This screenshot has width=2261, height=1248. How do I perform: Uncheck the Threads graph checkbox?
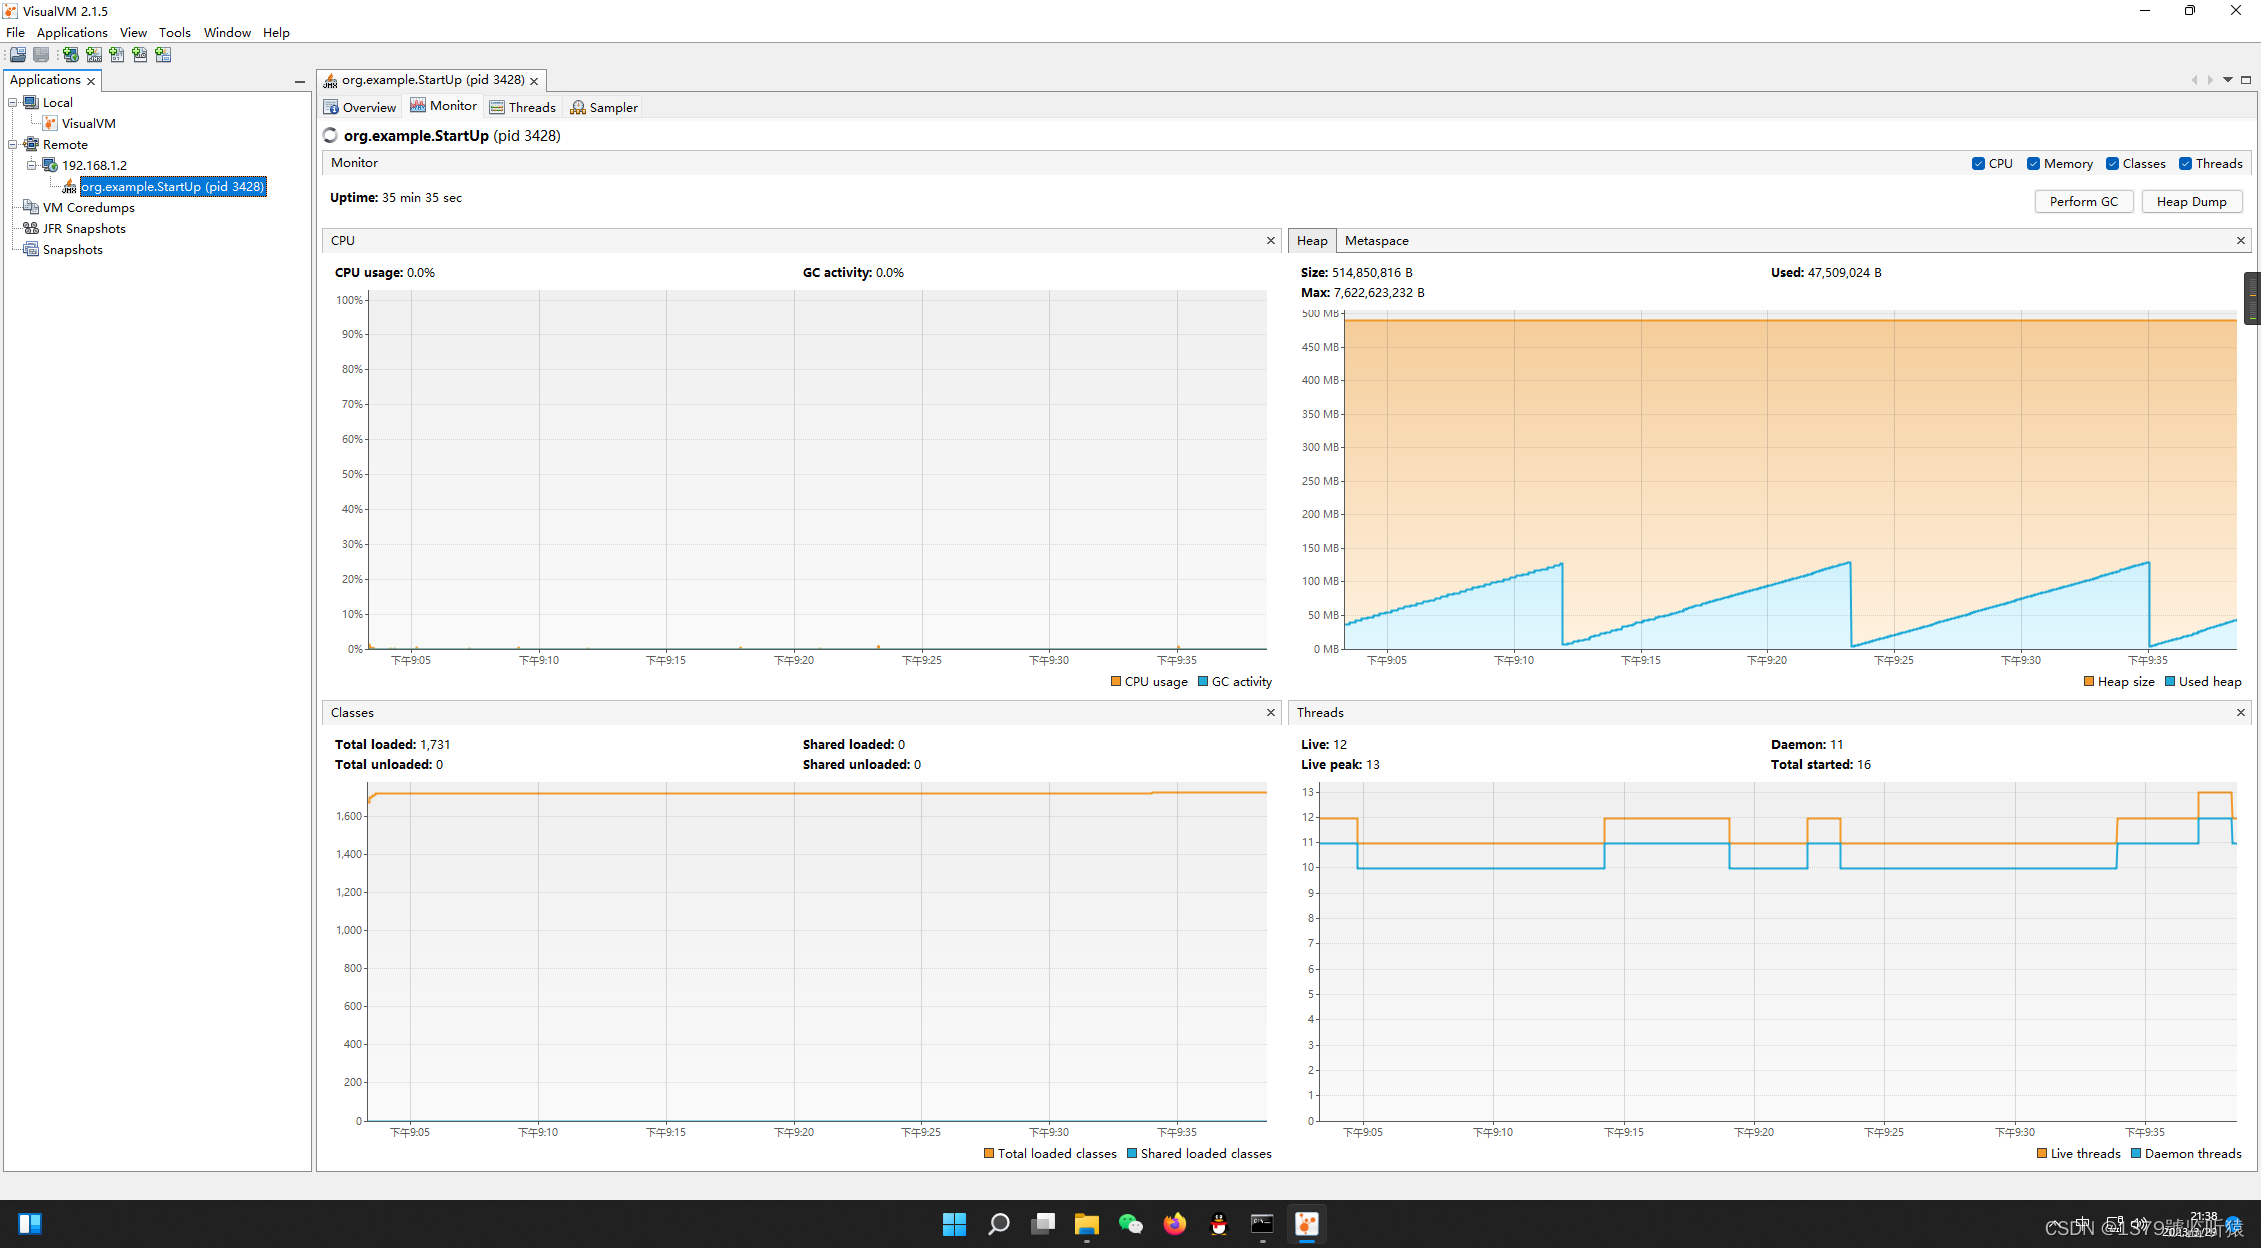tap(2185, 164)
